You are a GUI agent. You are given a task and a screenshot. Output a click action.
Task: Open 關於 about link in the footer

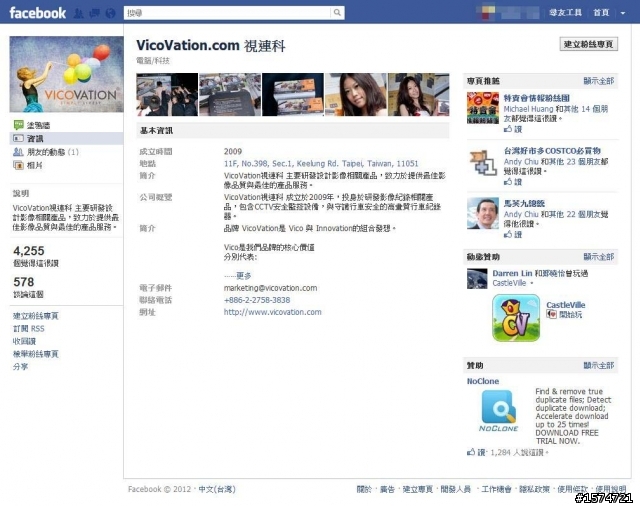[364, 489]
